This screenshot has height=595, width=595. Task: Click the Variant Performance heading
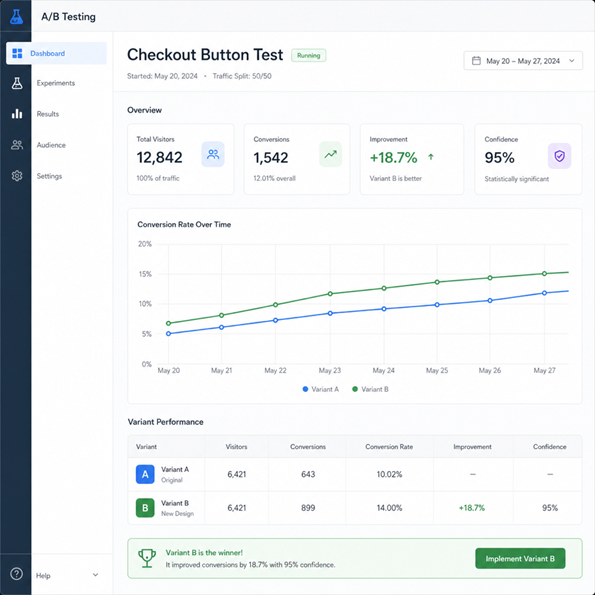tap(165, 422)
